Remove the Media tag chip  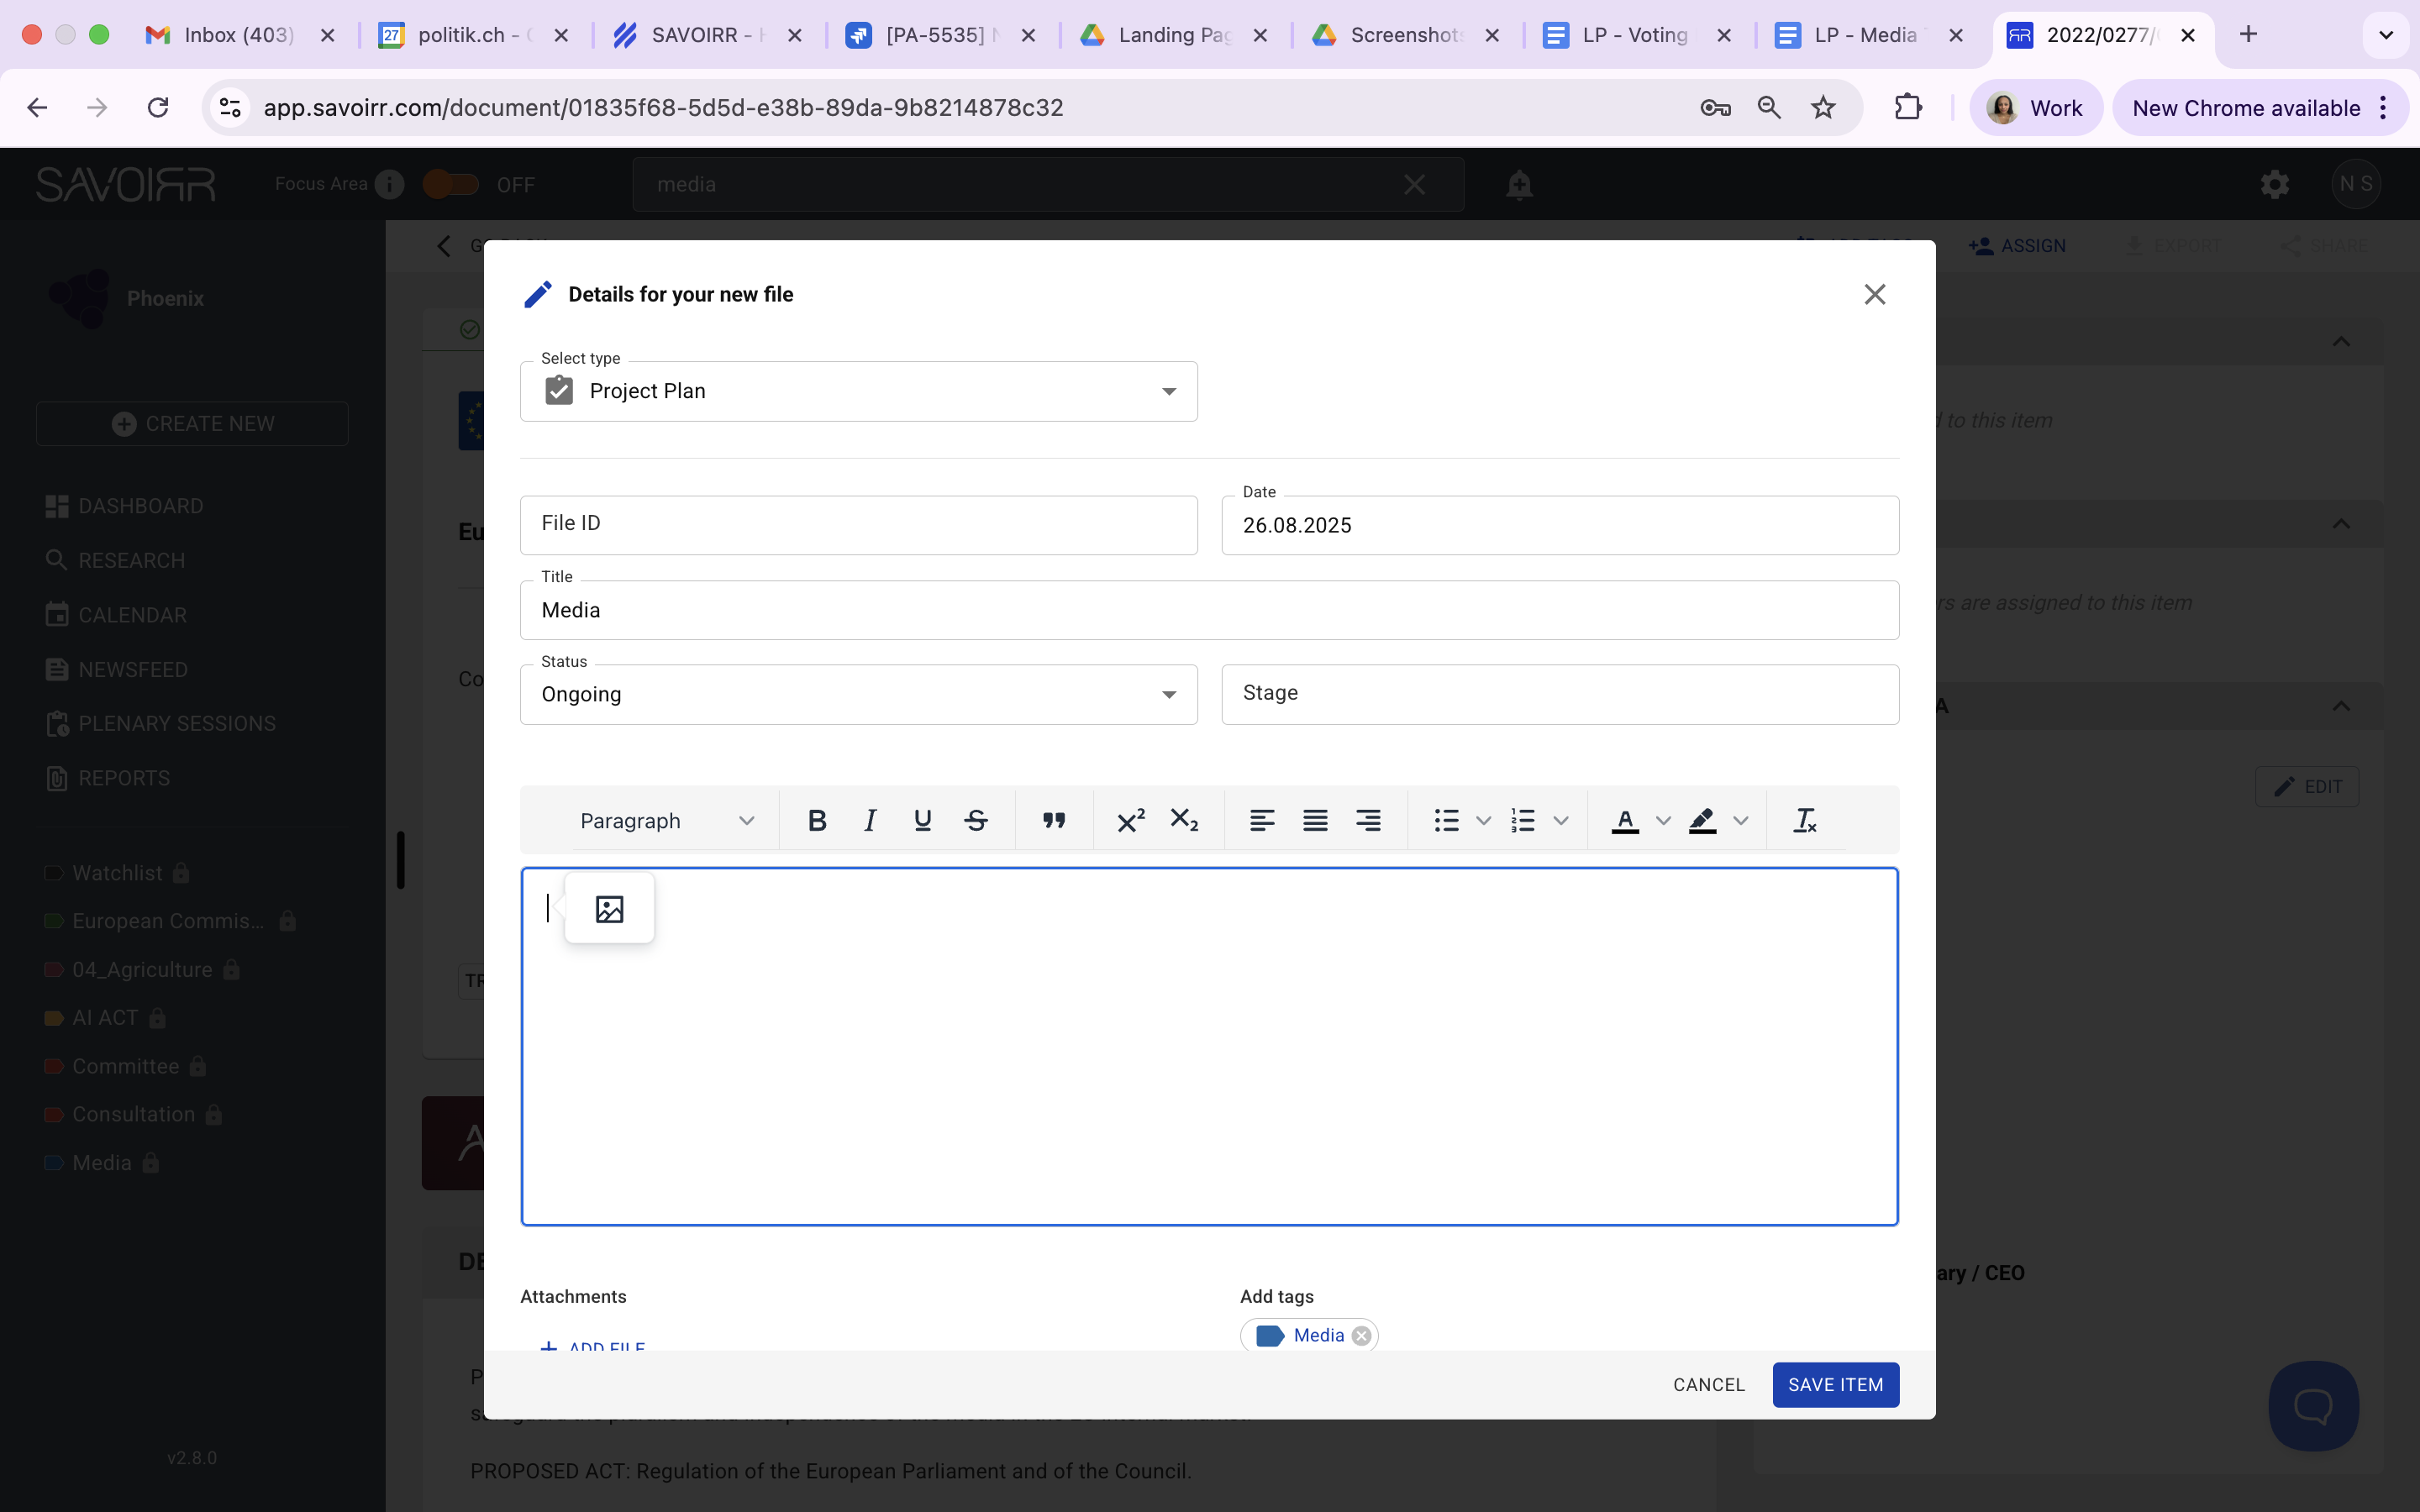[x=1361, y=1336]
